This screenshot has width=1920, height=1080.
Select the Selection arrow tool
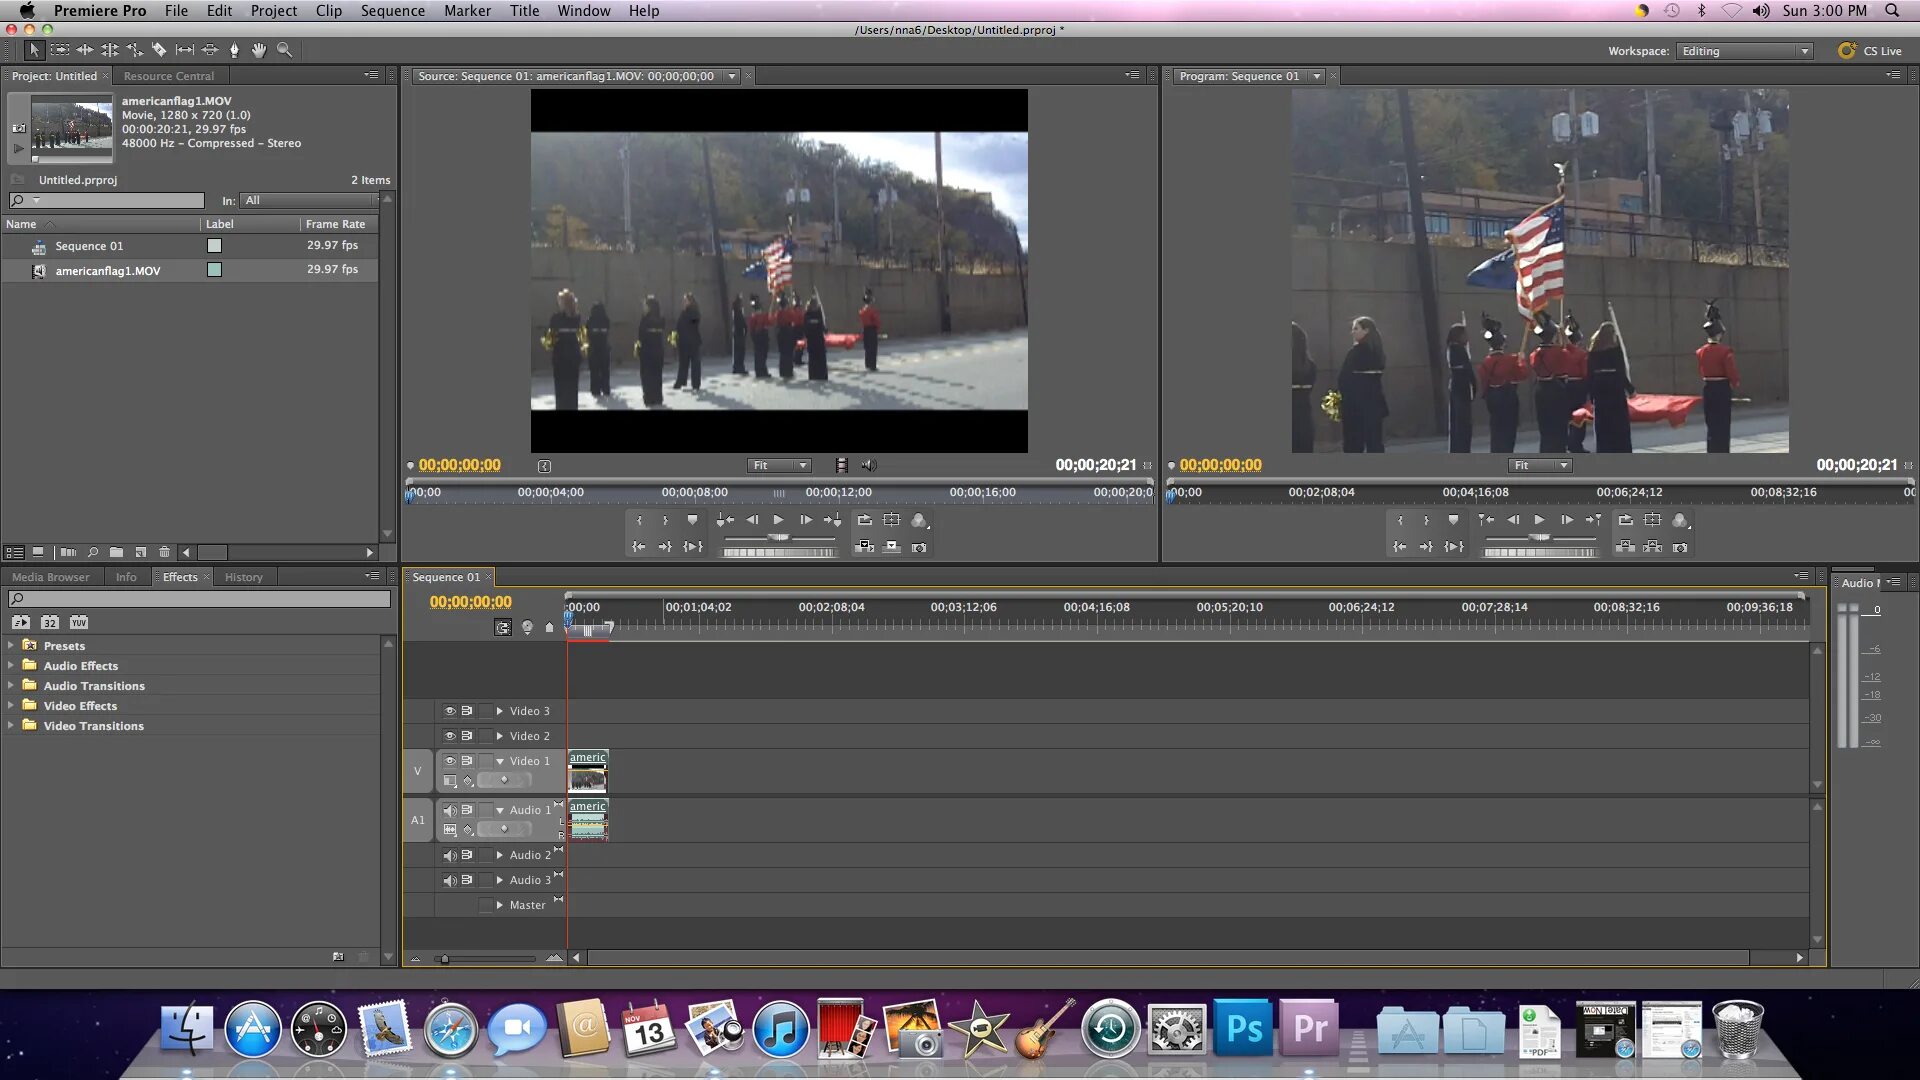pos(33,50)
